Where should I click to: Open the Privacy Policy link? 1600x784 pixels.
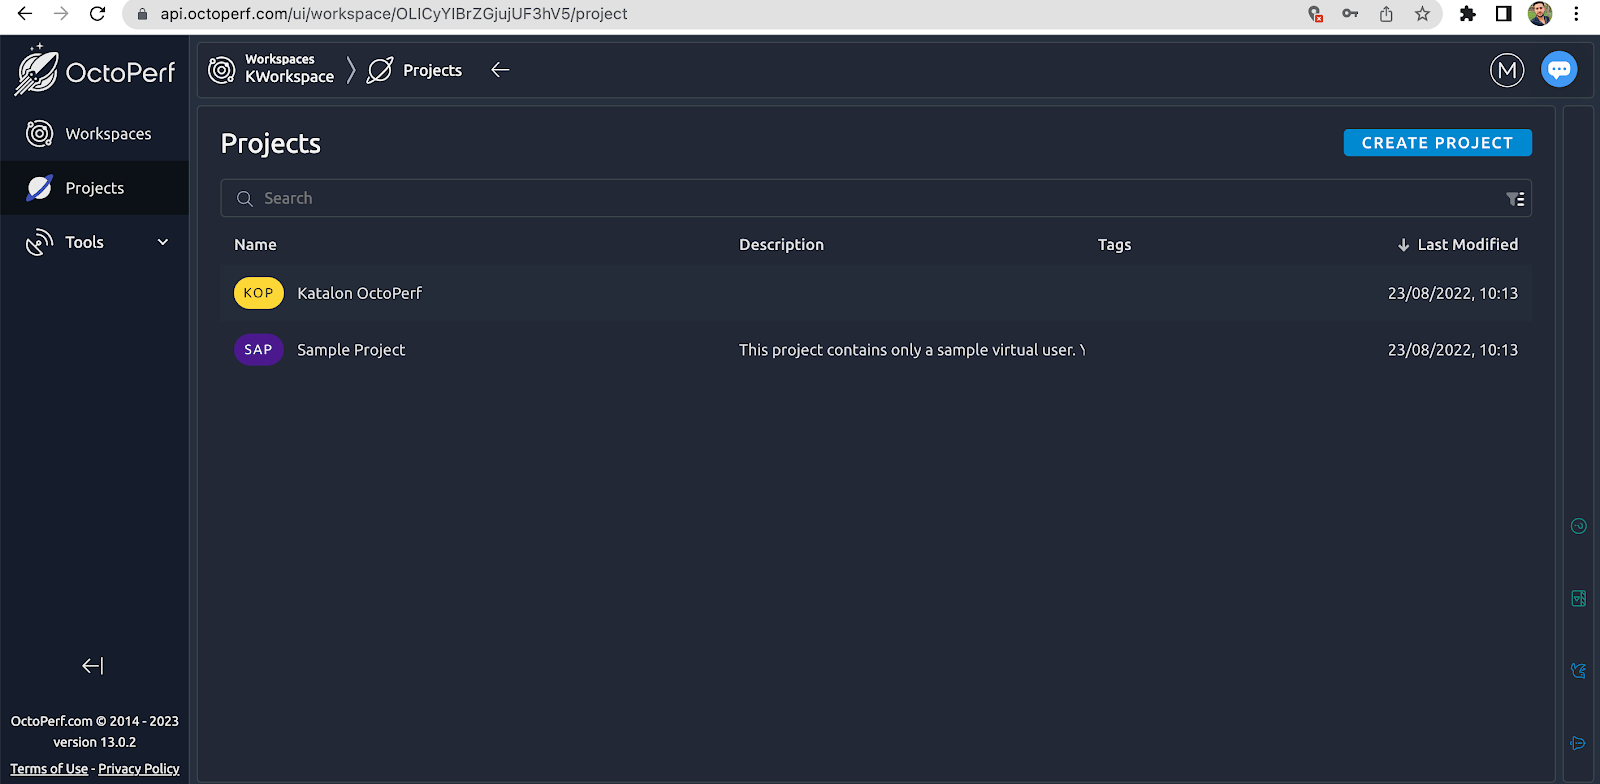click(x=139, y=769)
